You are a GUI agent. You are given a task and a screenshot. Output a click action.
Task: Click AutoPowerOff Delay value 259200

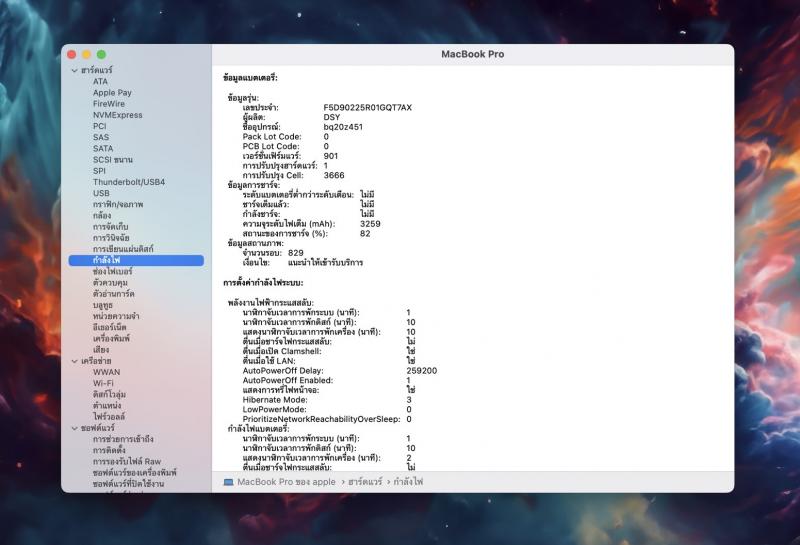(421, 371)
